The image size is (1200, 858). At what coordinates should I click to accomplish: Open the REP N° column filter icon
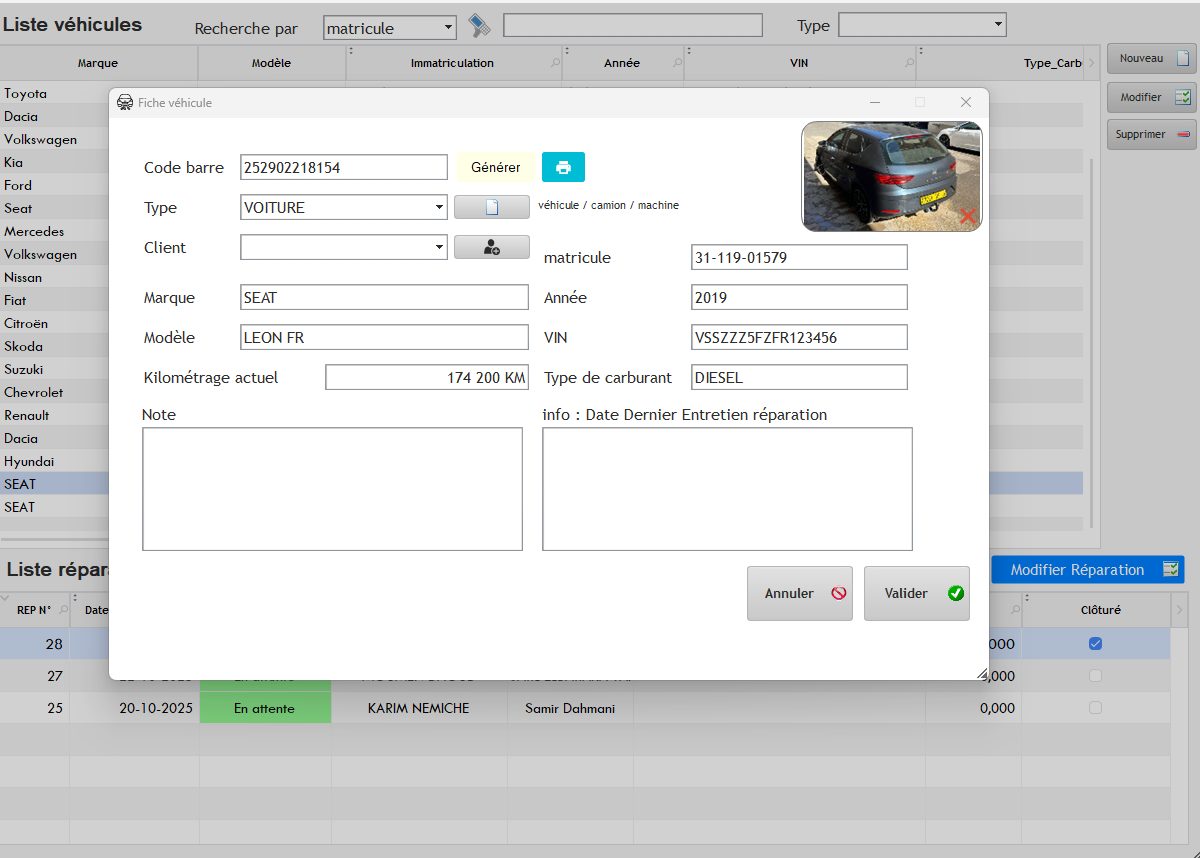click(x=62, y=609)
